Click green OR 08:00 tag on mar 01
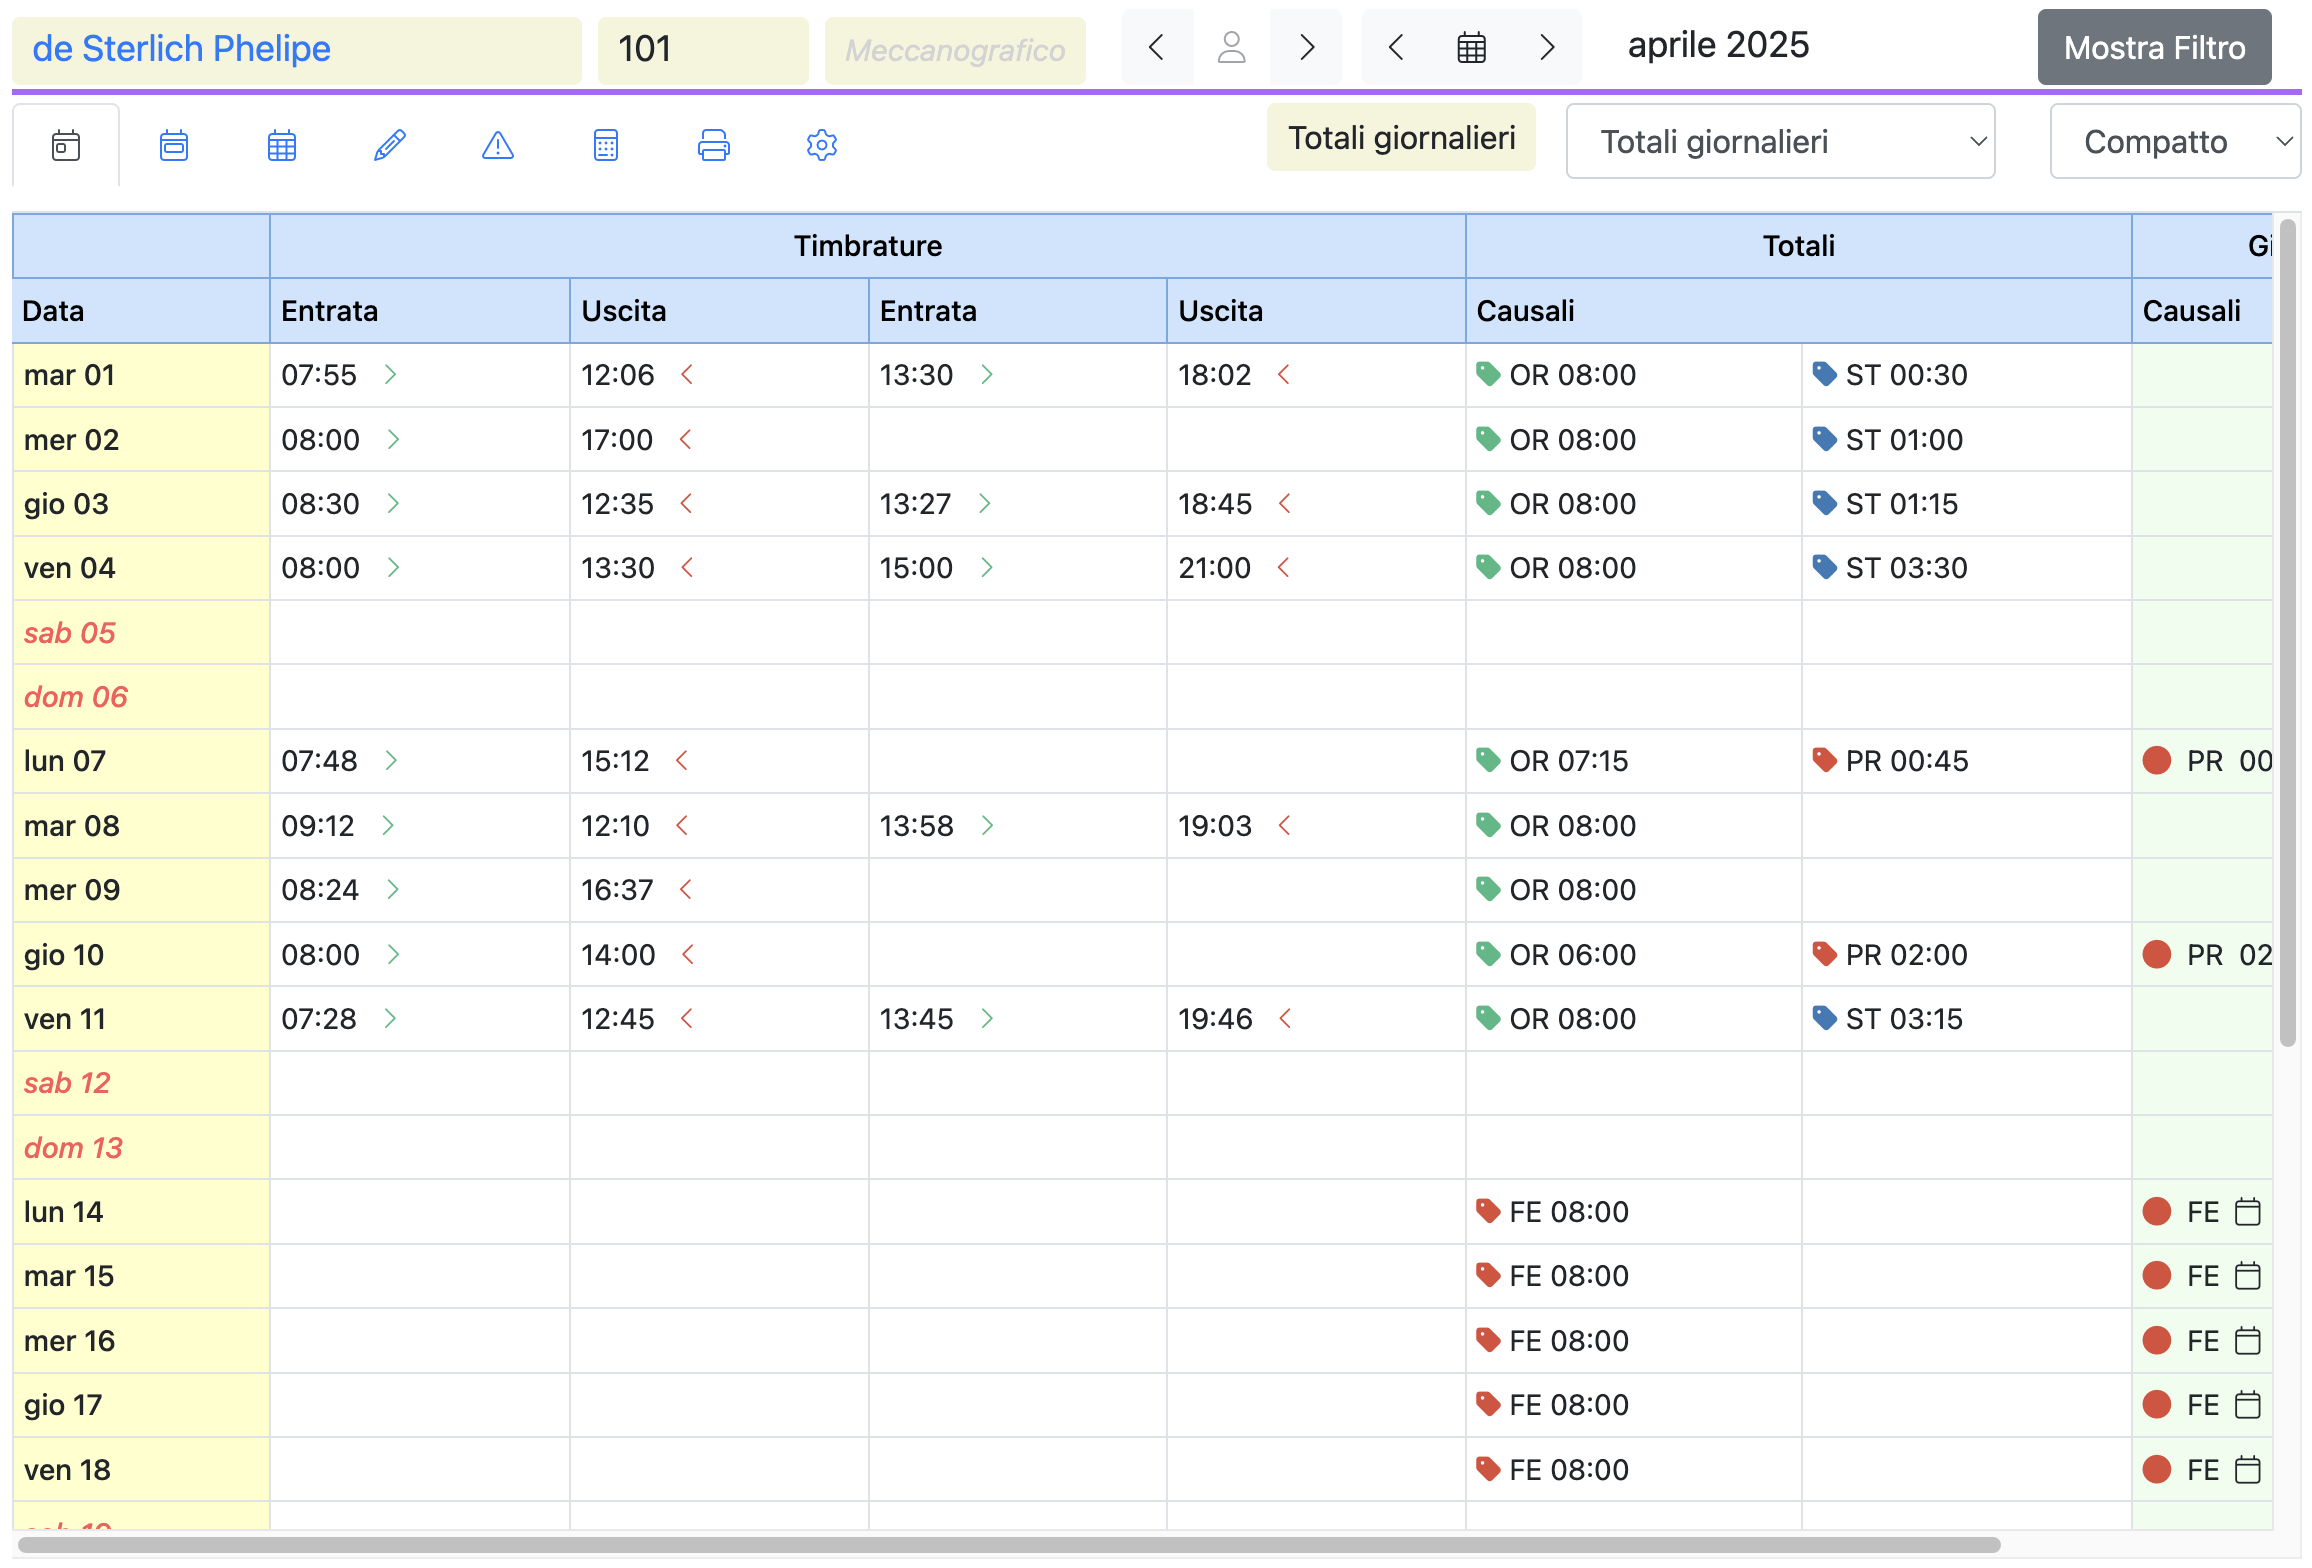Viewport: 2312px width, 1568px height. (1488, 374)
